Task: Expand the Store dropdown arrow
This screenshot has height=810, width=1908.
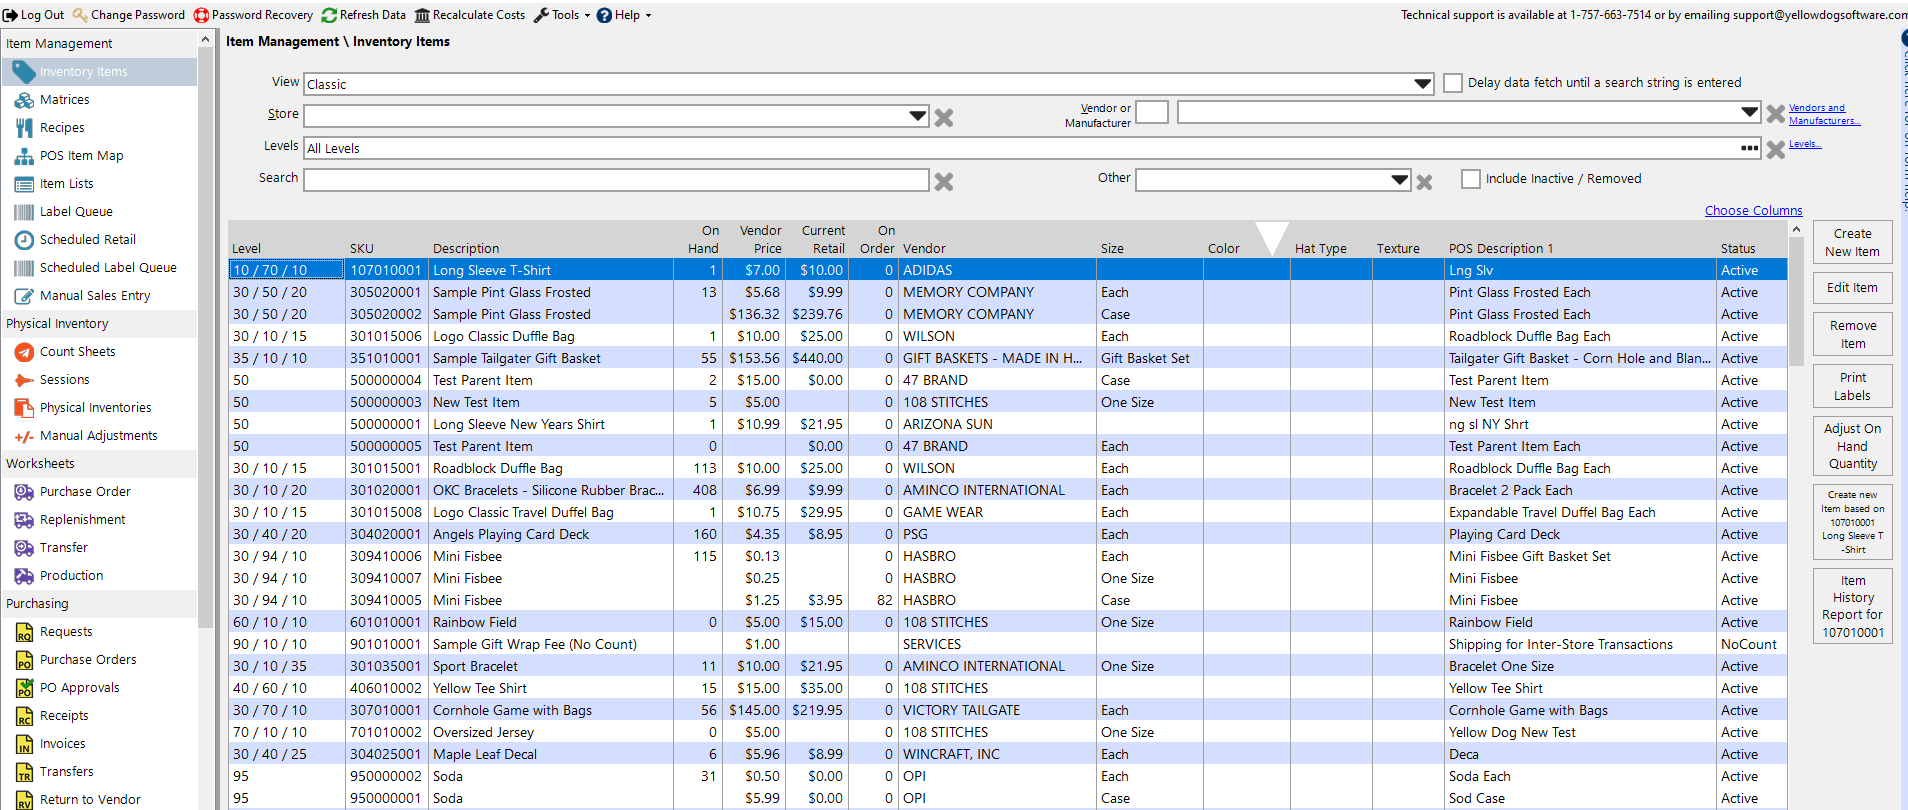Action: point(917,116)
